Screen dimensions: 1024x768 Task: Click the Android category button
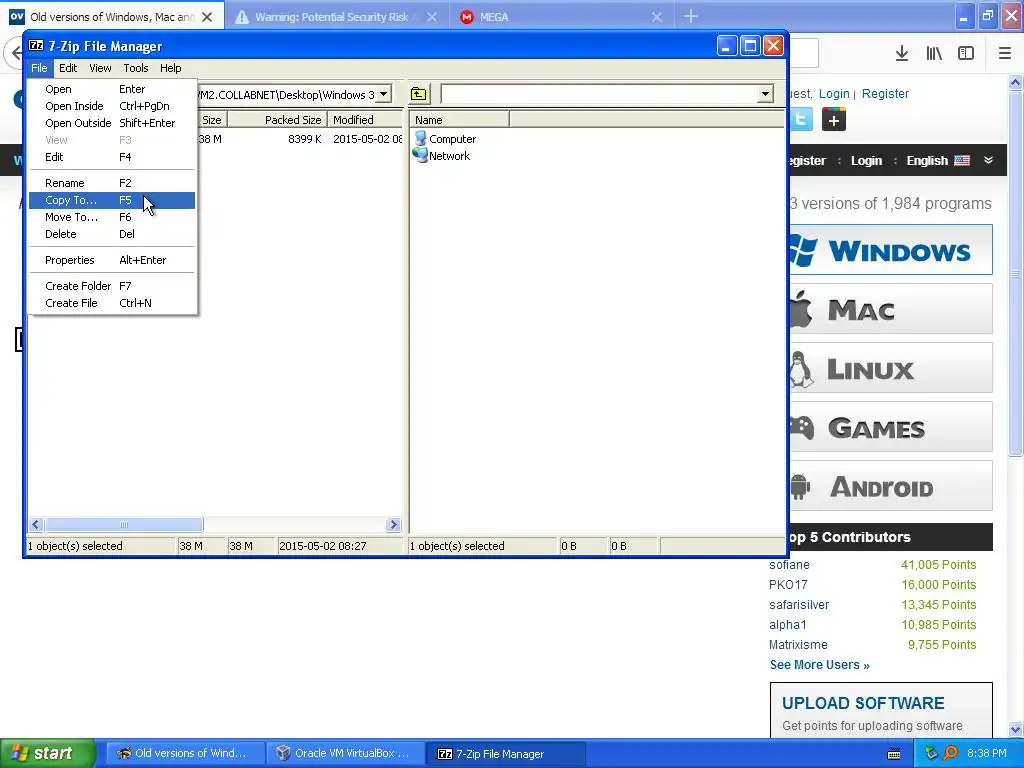pos(891,486)
